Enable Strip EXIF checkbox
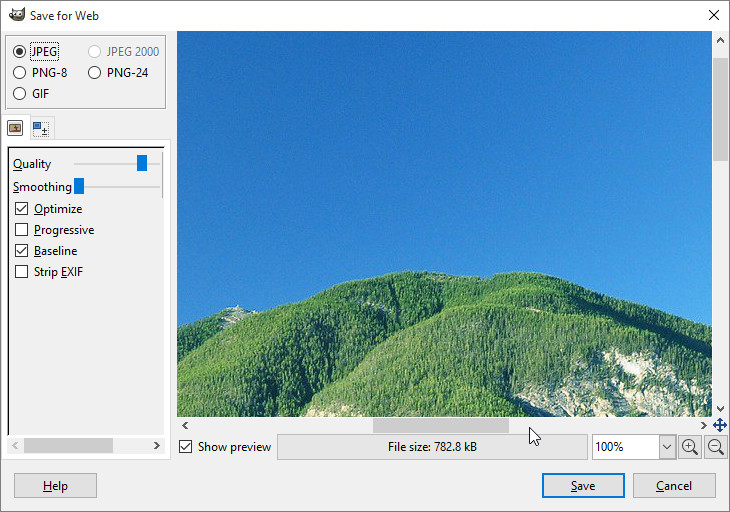The height and width of the screenshot is (512, 730). pyautogui.click(x=22, y=272)
